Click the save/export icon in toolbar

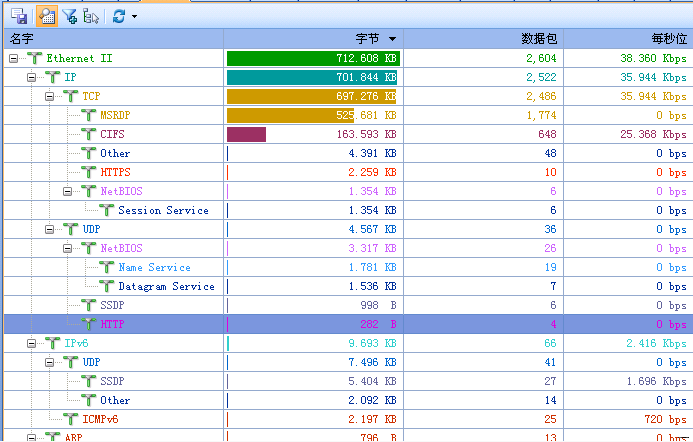click(18, 15)
